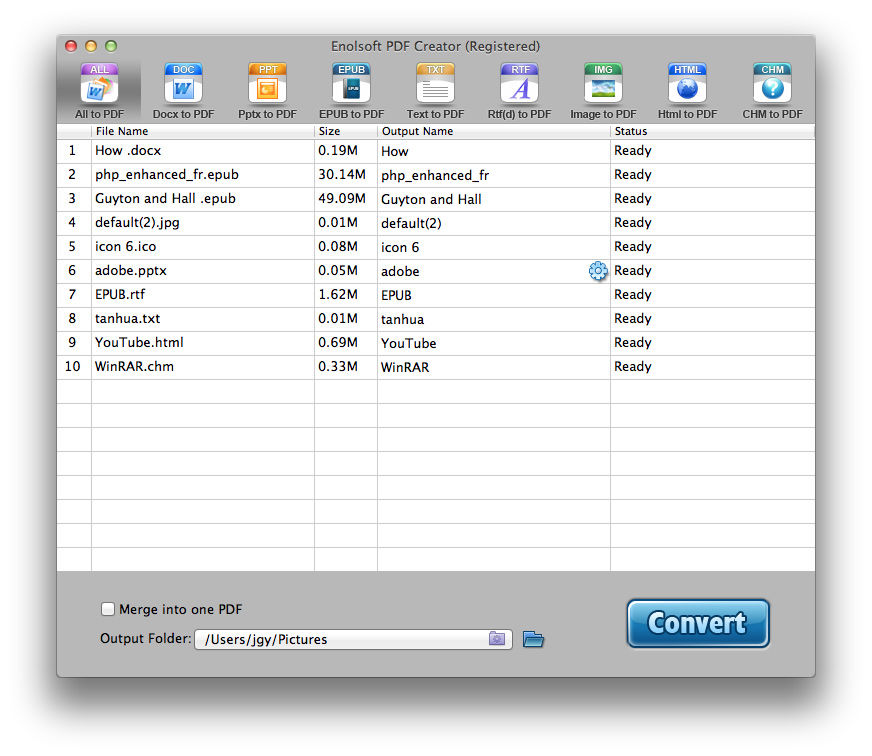Screen dimensions: 872x756
Task: Edit output name 'How'
Action: coord(394,151)
